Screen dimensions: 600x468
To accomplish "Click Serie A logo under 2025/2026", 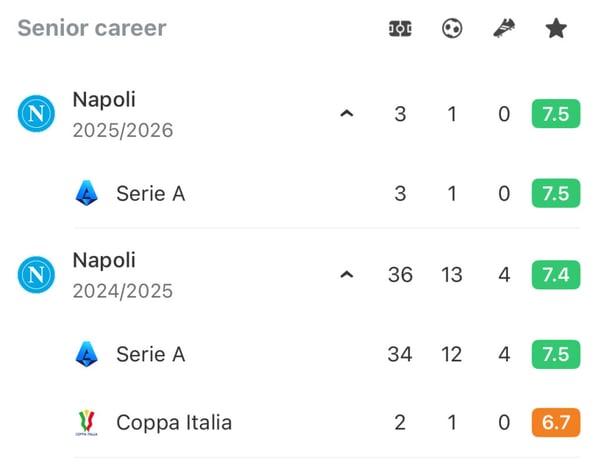I will (87, 193).
